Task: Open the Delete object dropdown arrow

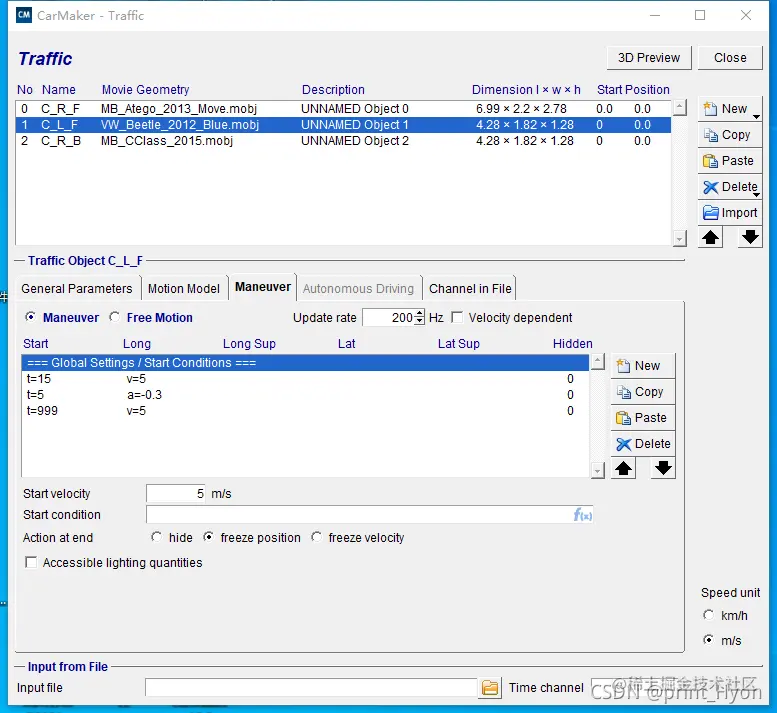Action: coord(756,195)
